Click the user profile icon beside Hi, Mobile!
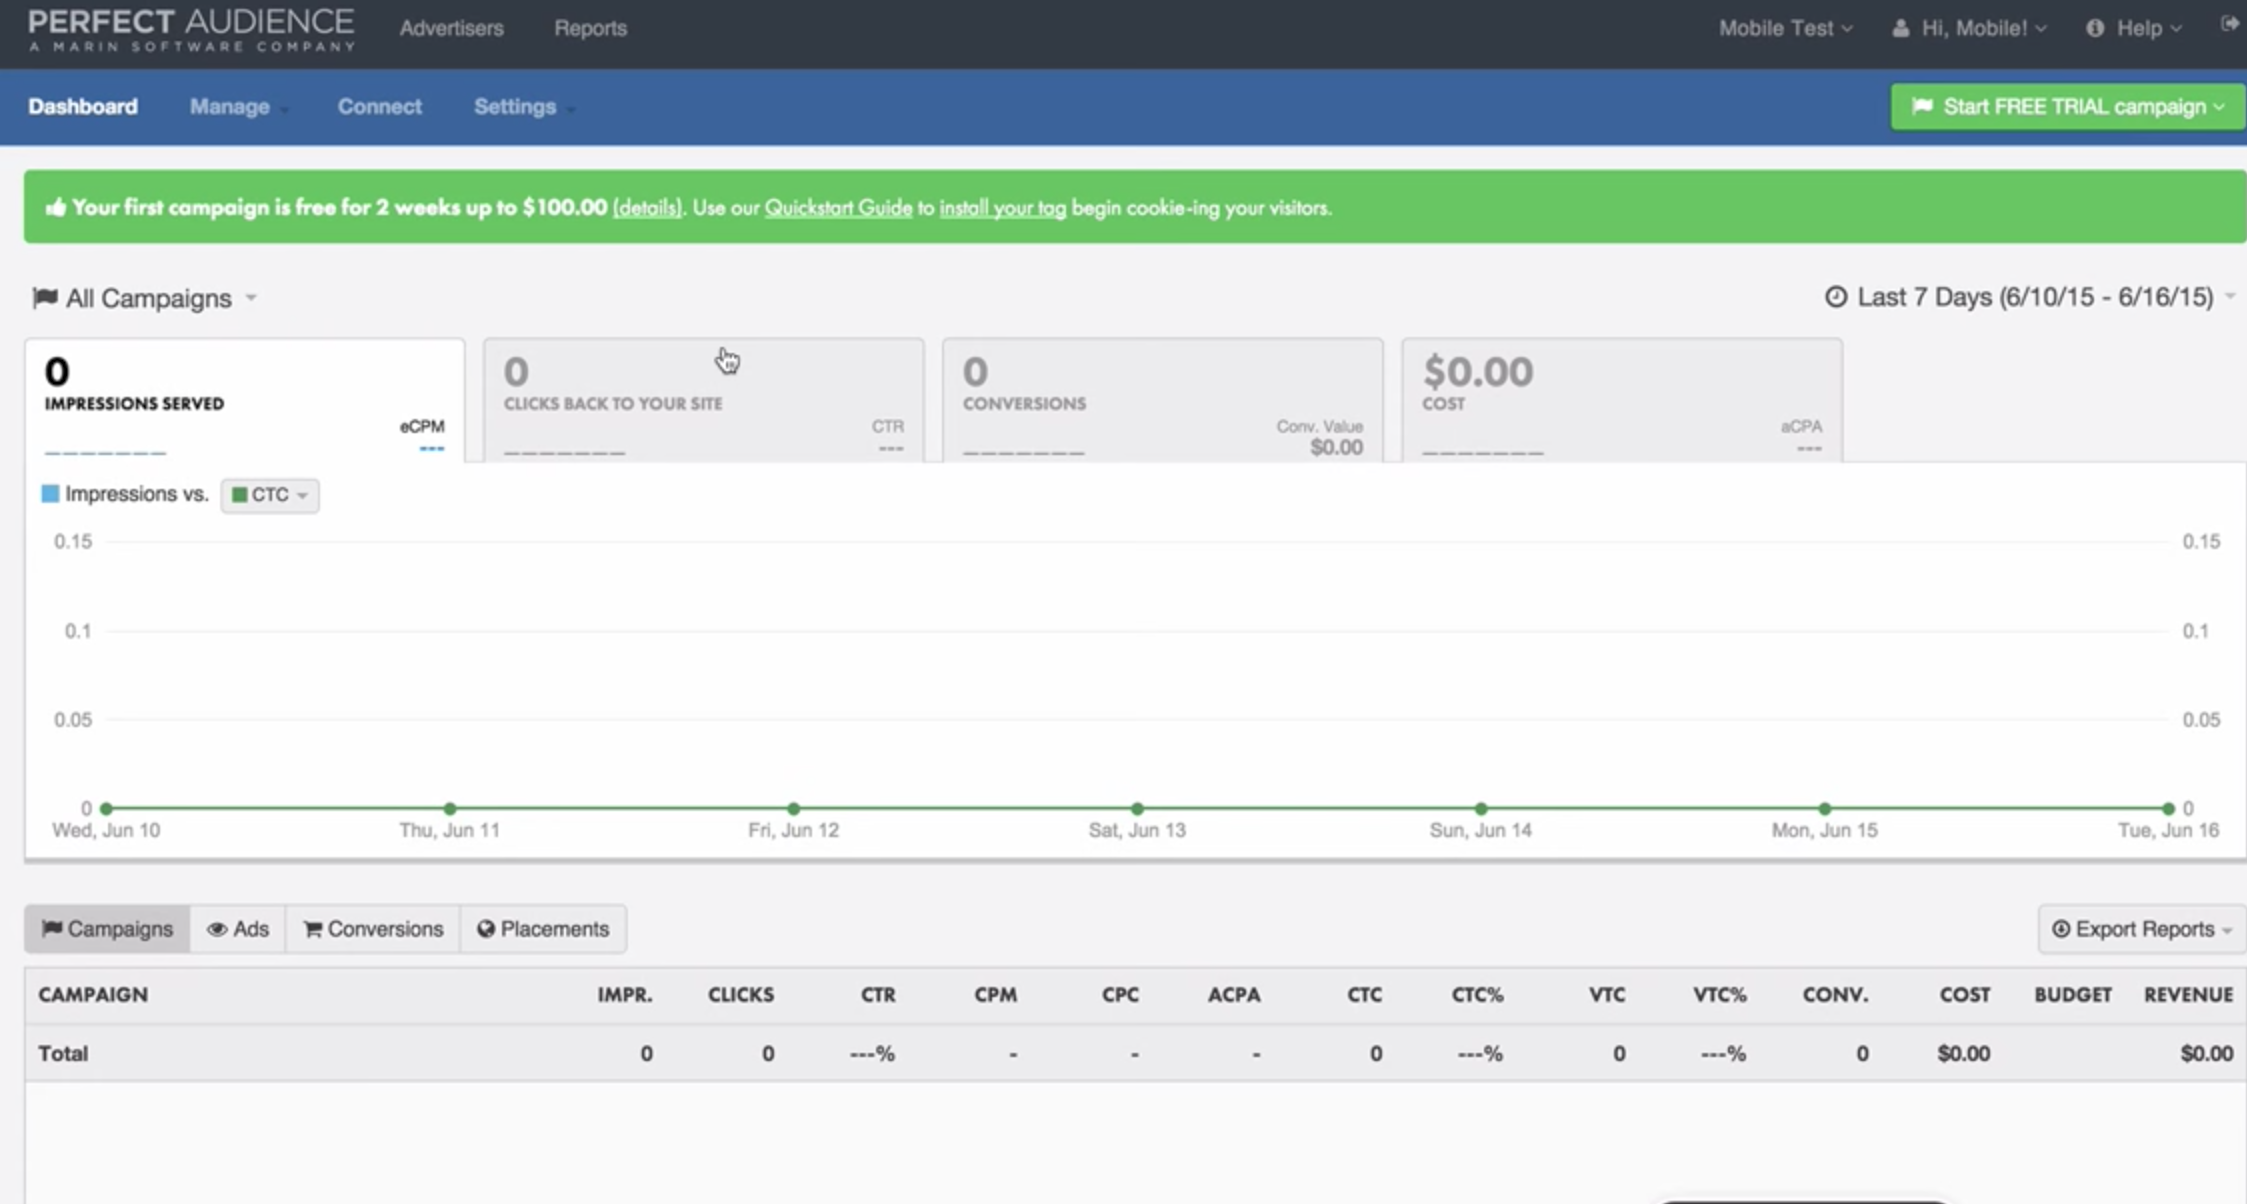 coord(1900,28)
